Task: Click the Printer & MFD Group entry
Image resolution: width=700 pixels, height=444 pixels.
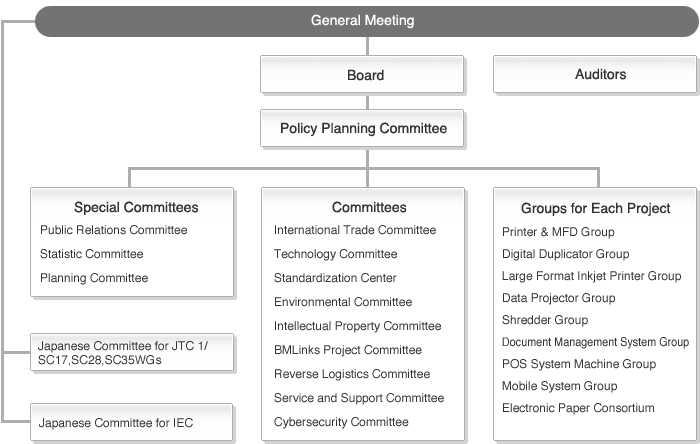Action: [558, 232]
